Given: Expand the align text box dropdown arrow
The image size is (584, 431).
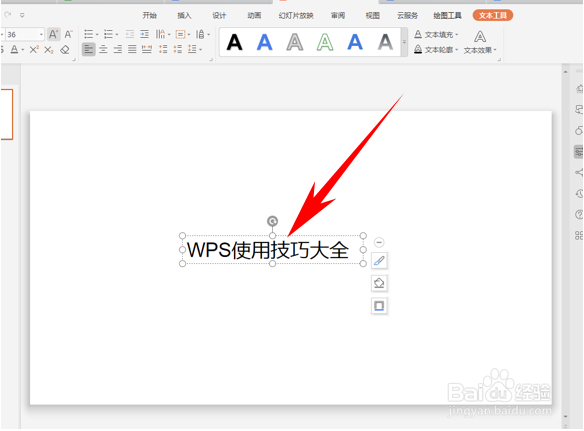Looking at the screenshot, I should tap(189, 35).
